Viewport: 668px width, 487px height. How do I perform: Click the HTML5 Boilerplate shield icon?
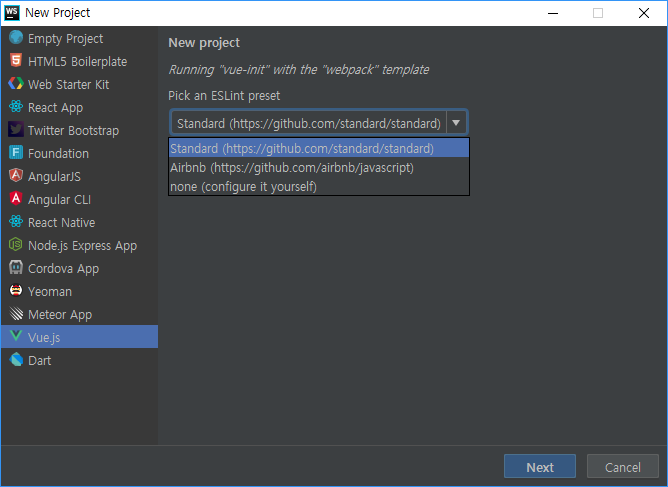[16, 61]
